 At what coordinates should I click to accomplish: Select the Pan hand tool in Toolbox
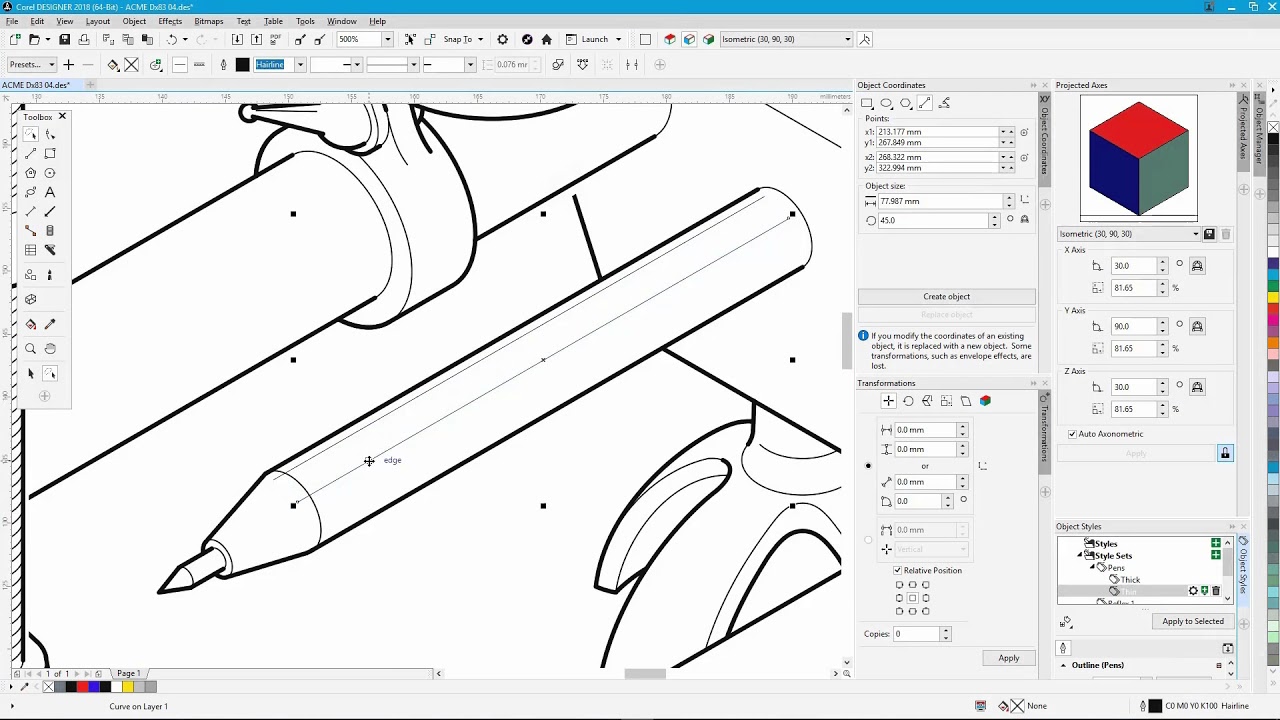click(50, 349)
